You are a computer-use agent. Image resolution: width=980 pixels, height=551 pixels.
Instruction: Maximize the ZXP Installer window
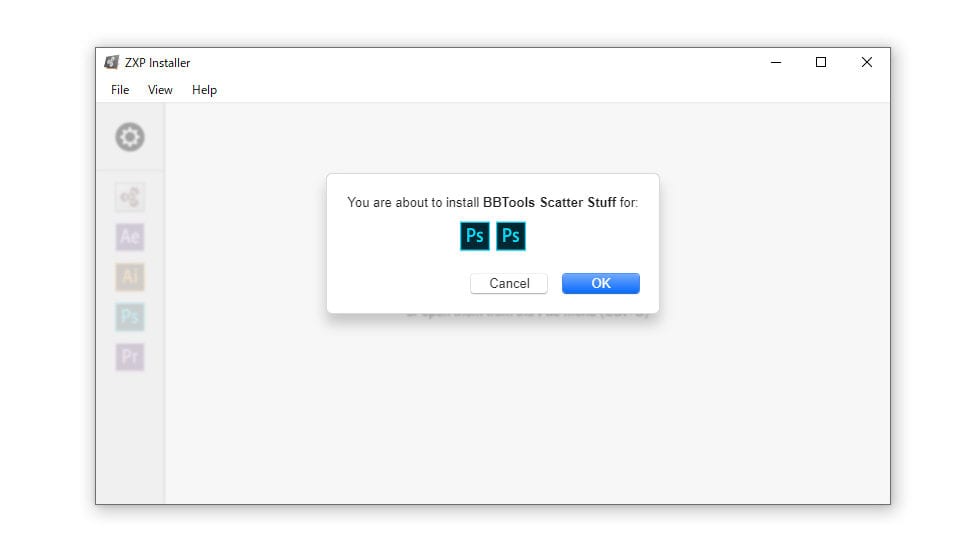pos(821,62)
